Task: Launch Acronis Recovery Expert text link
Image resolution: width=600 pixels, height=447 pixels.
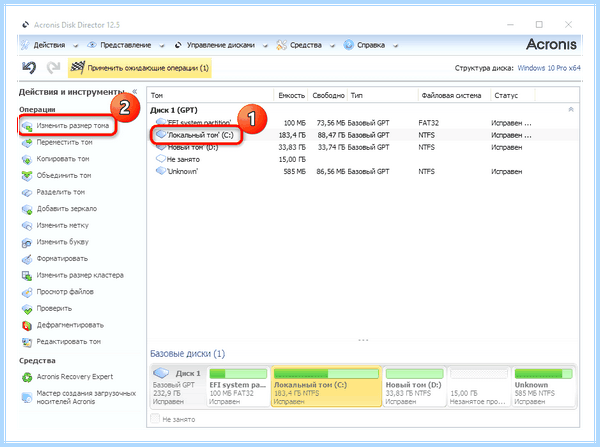Action: tap(75, 377)
